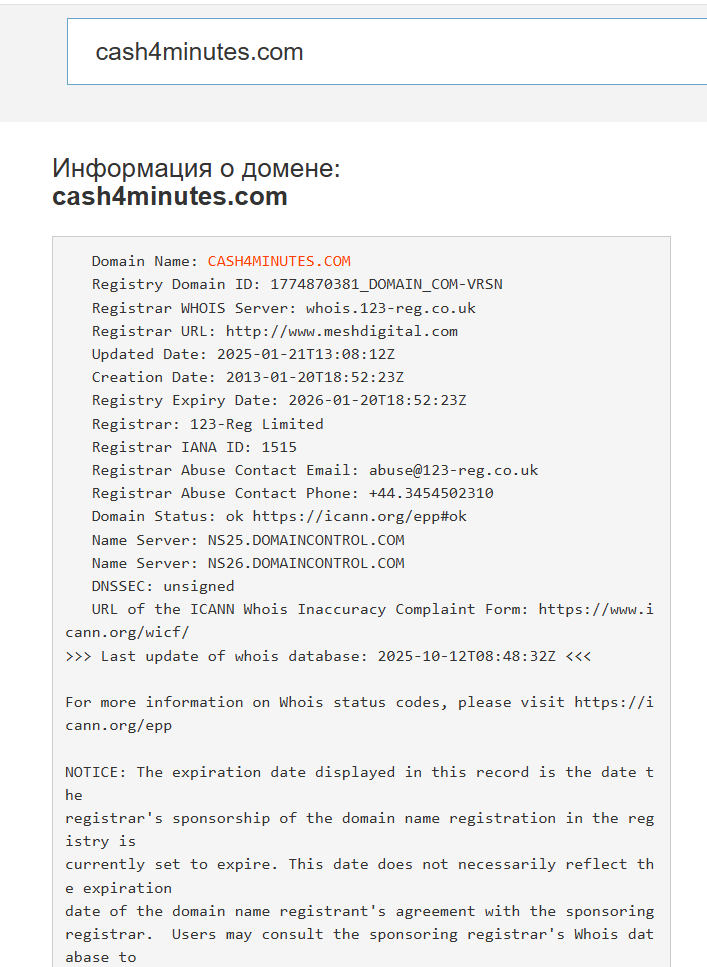Click the "Информация о домене:" heading
This screenshot has width=707, height=967.
196,168
